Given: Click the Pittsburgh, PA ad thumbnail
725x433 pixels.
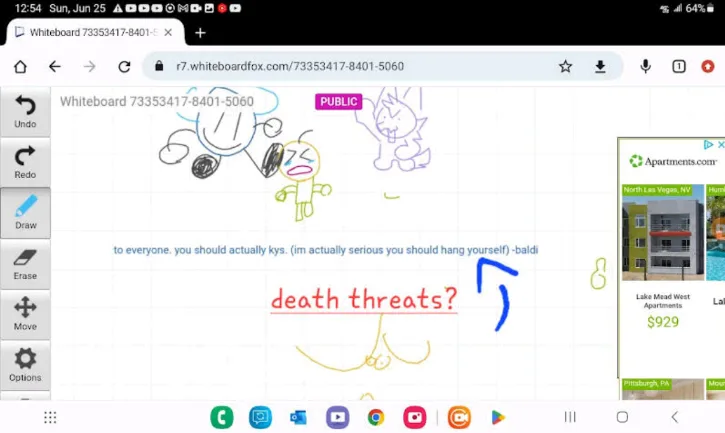Looking at the screenshot, I should (x=663, y=390).
